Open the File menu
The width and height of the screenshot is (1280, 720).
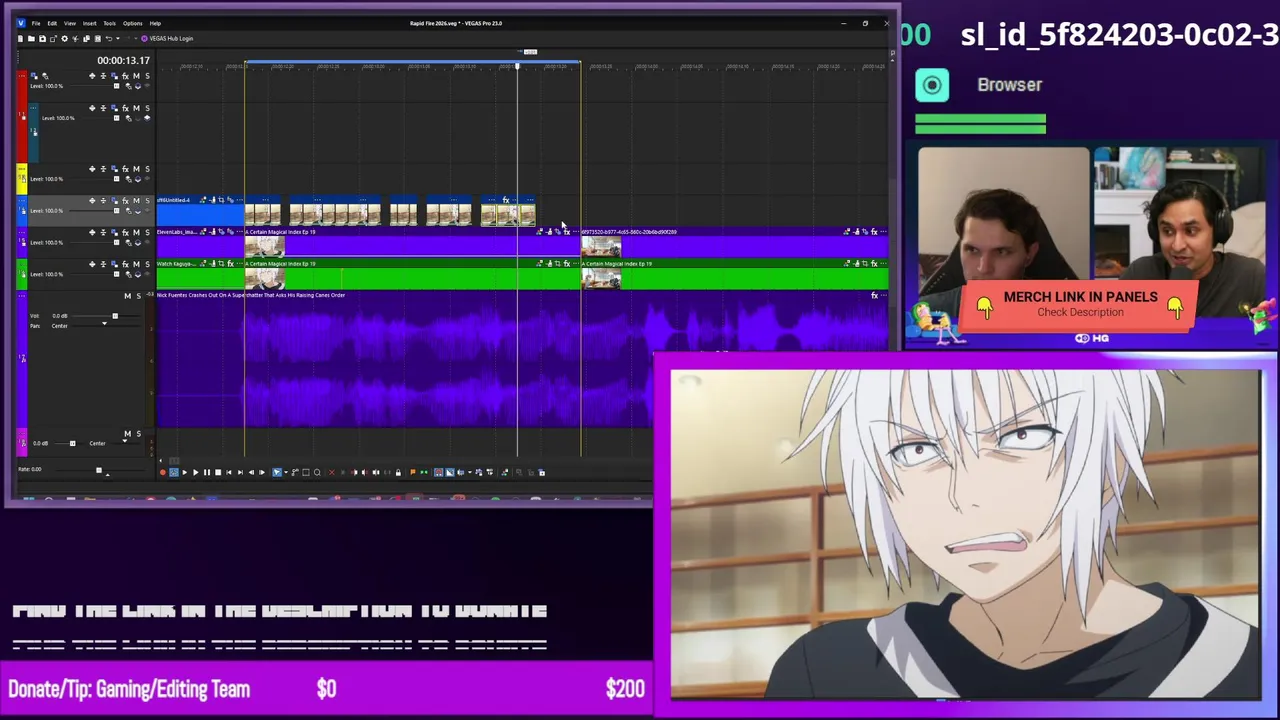pos(36,23)
